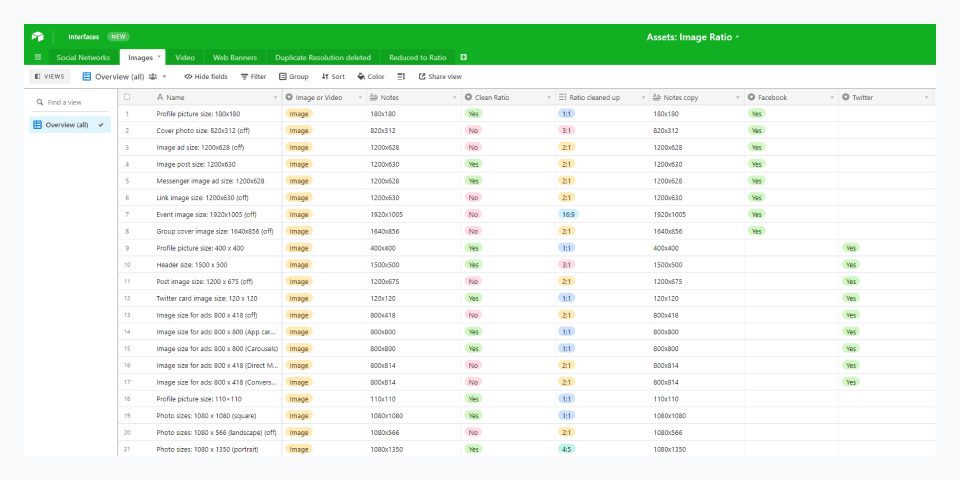Click the Share view button
This screenshot has height=481, width=960.
tap(440, 76)
